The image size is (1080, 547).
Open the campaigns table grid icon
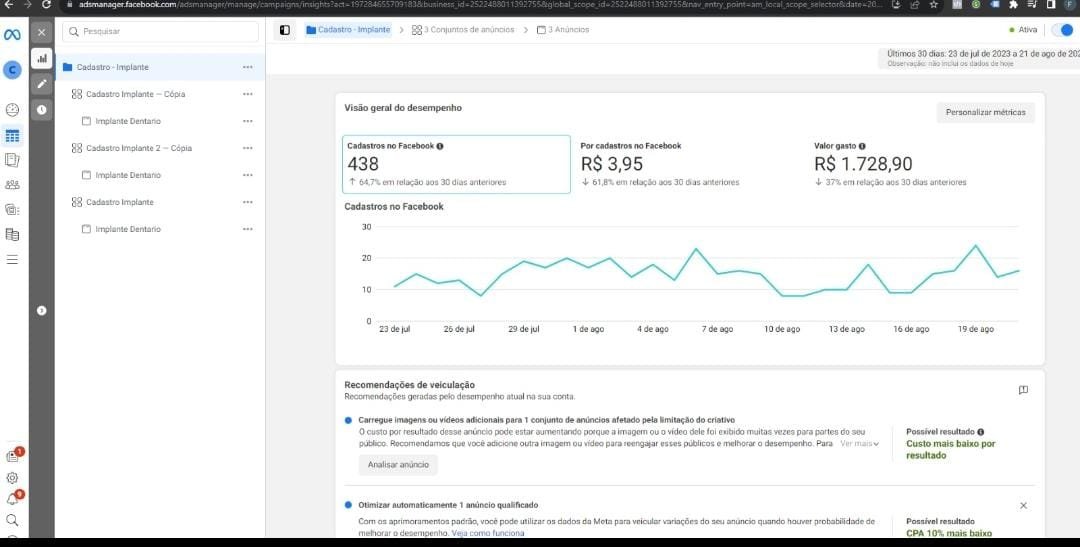[13, 135]
